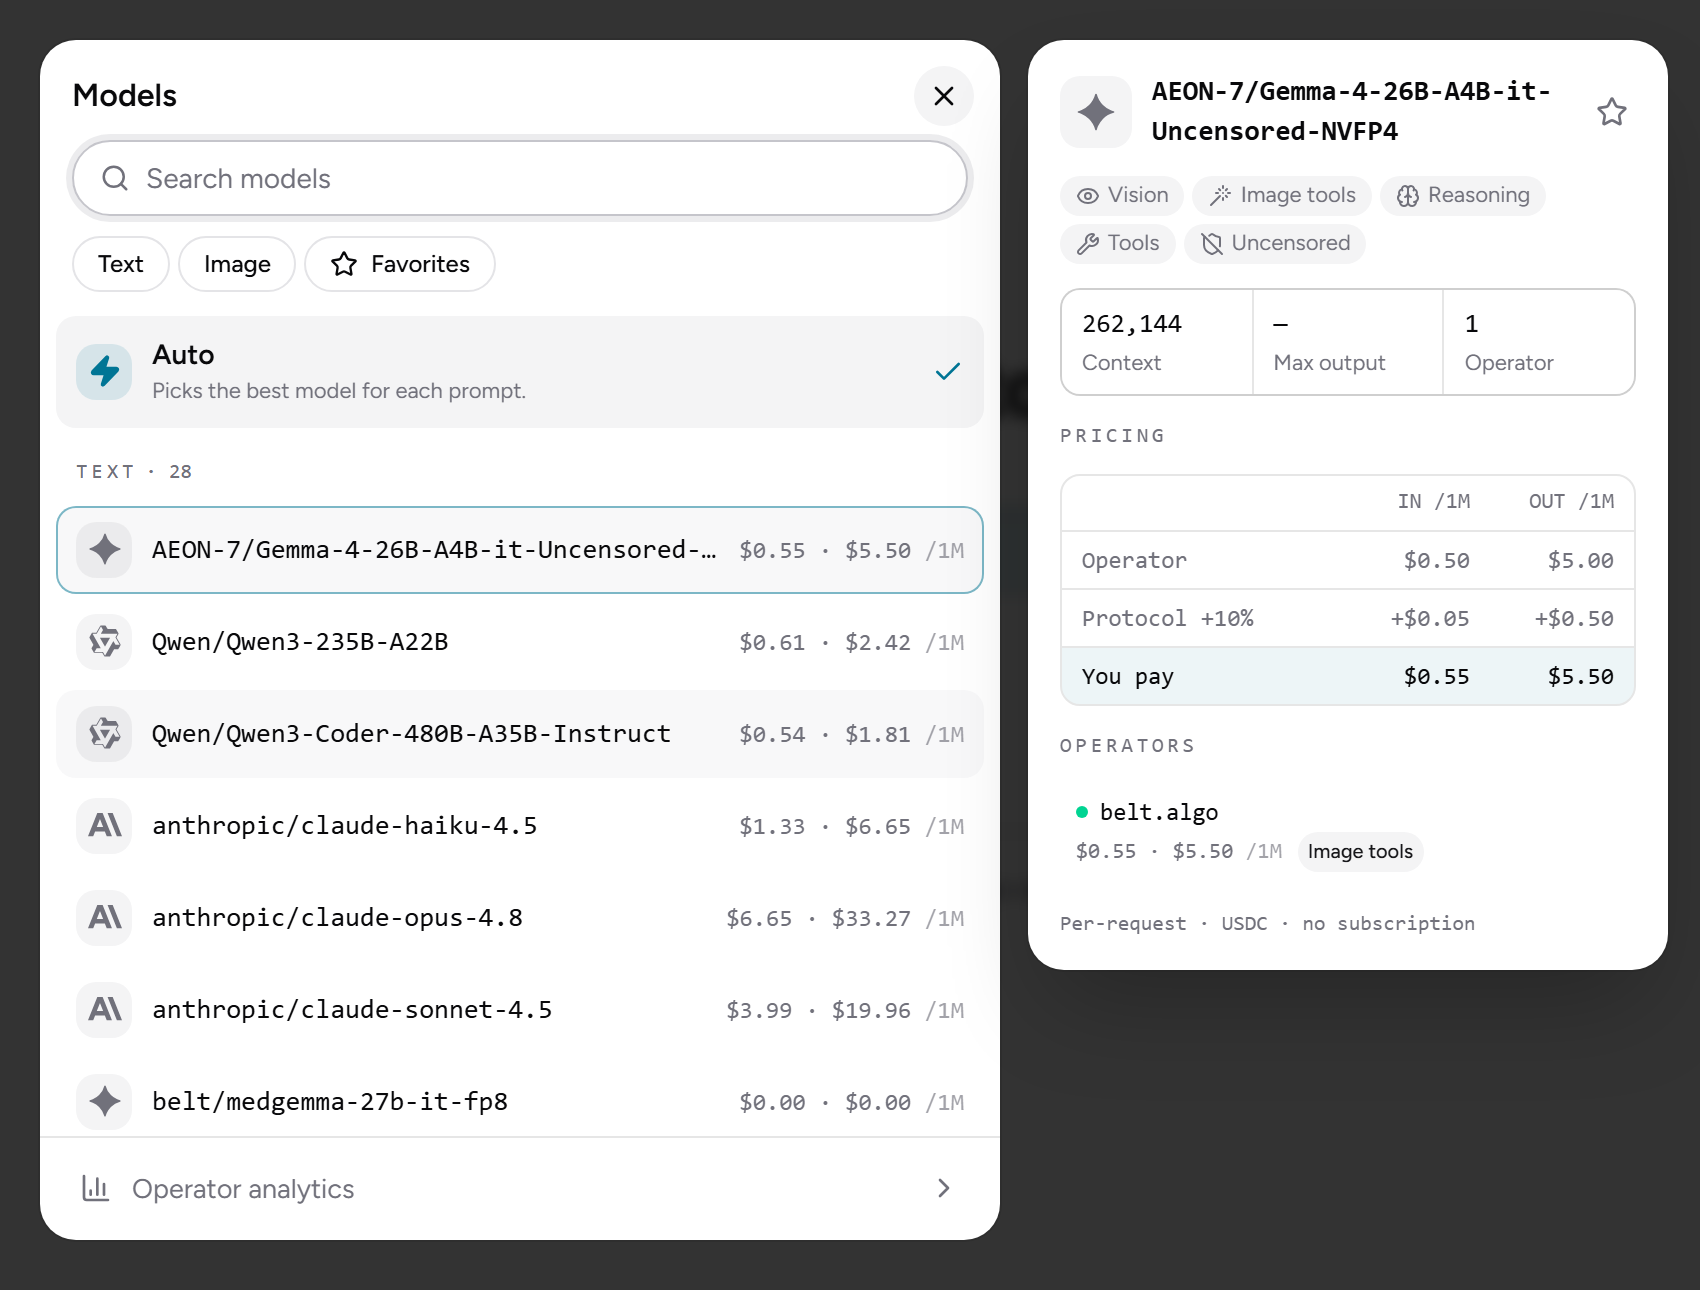Open Operator analytics

520,1188
